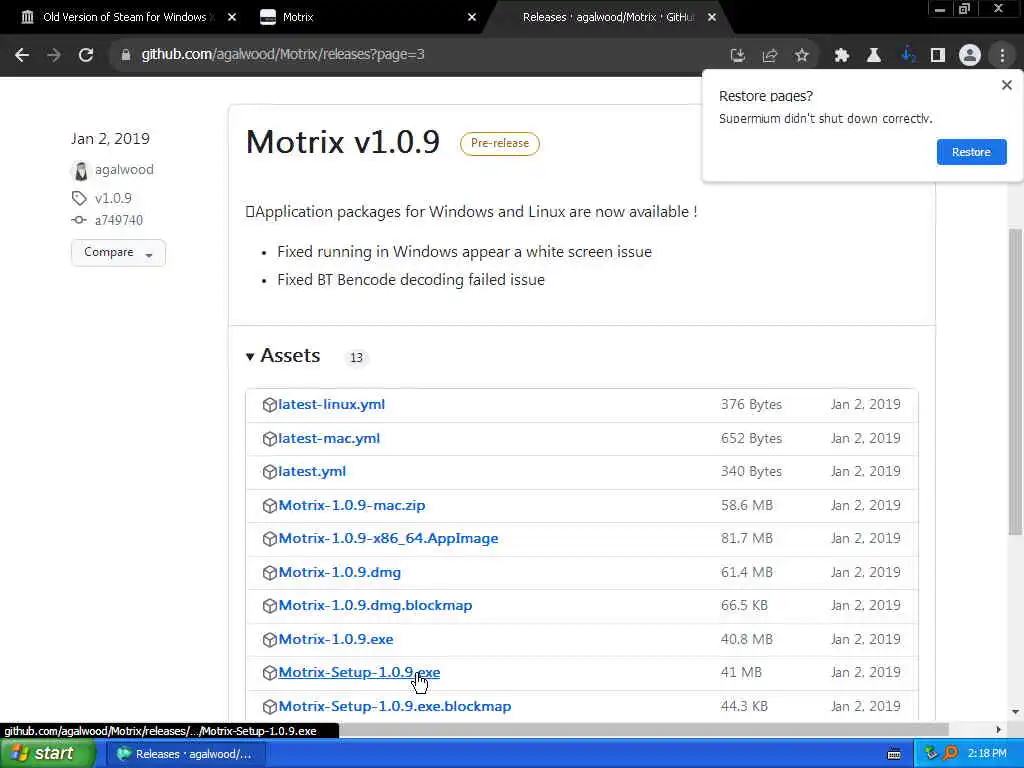The image size is (1024, 768).
Task: Click the flask experiments icon
Action: tap(874, 56)
